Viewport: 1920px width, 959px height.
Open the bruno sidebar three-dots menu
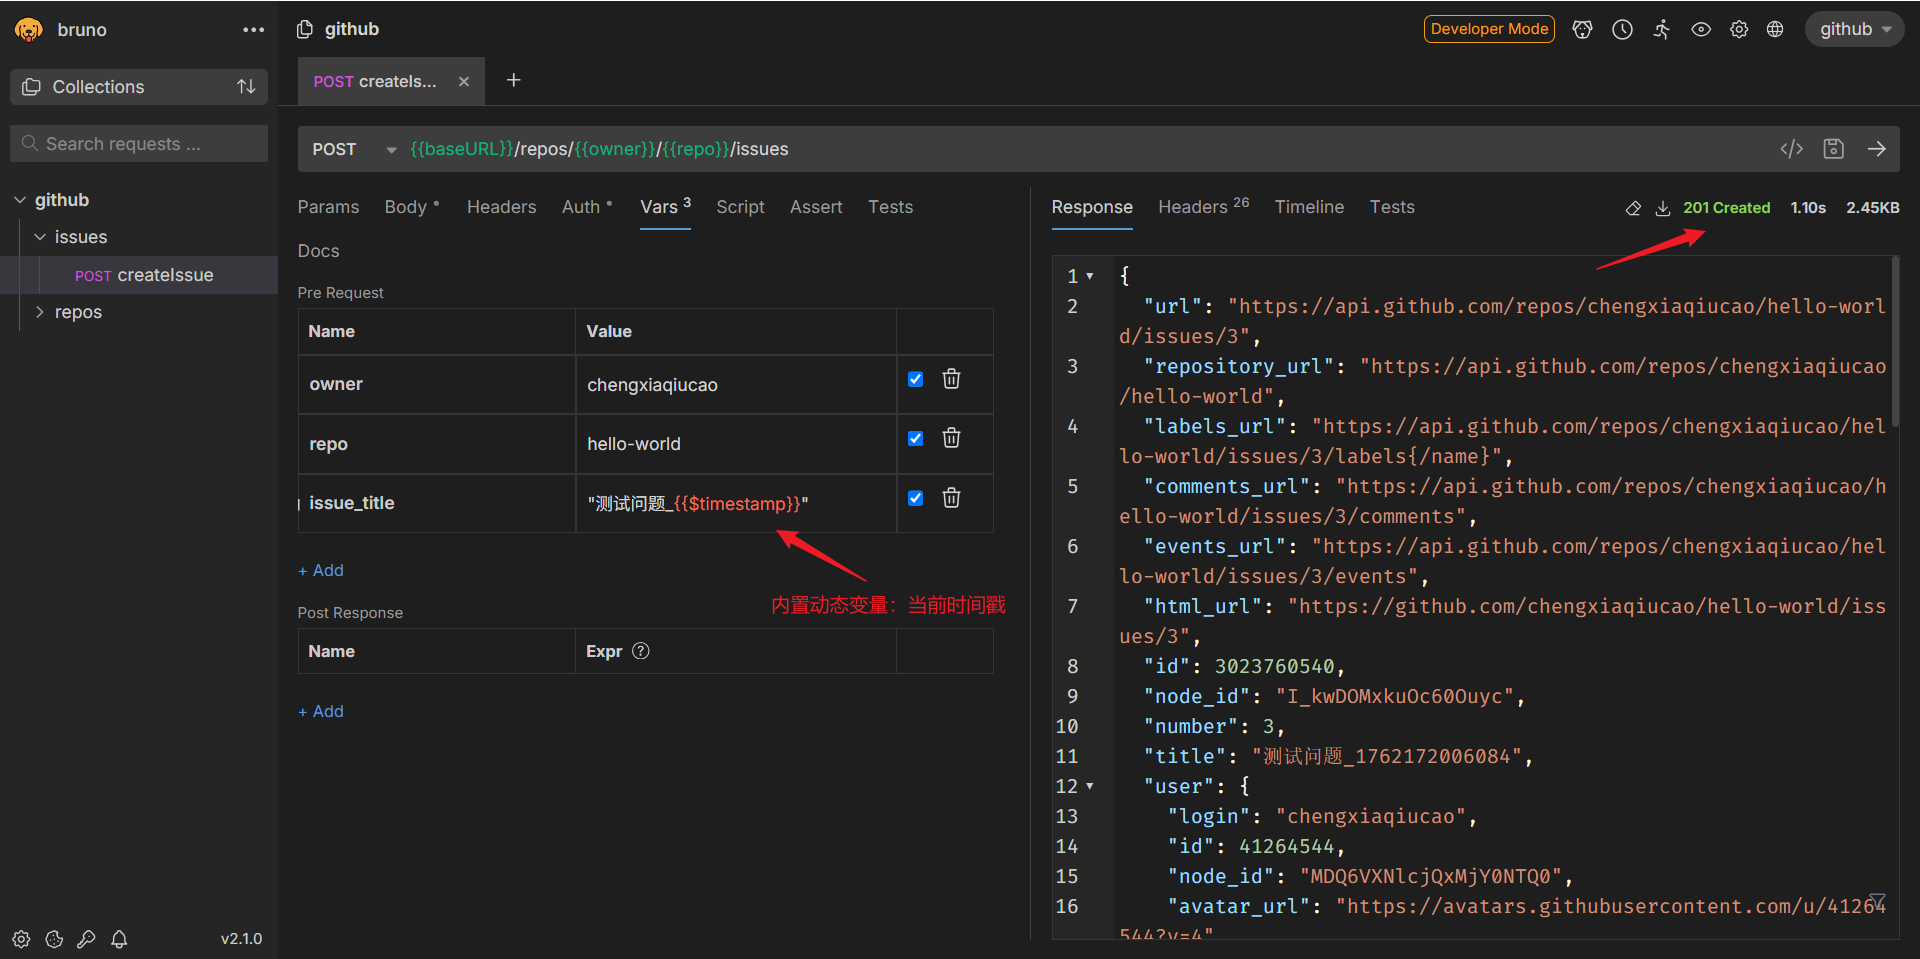(253, 30)
